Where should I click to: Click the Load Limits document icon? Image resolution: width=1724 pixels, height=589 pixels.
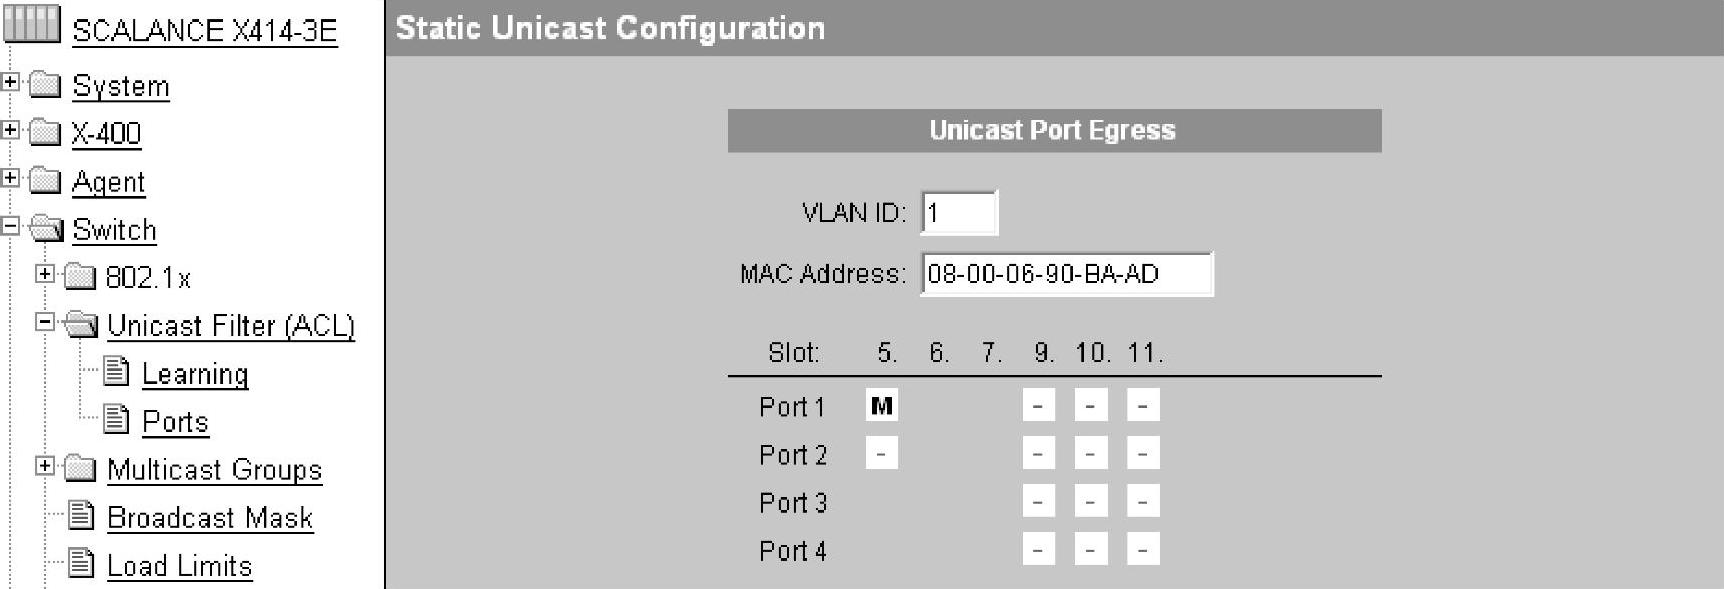pos(82,564)
